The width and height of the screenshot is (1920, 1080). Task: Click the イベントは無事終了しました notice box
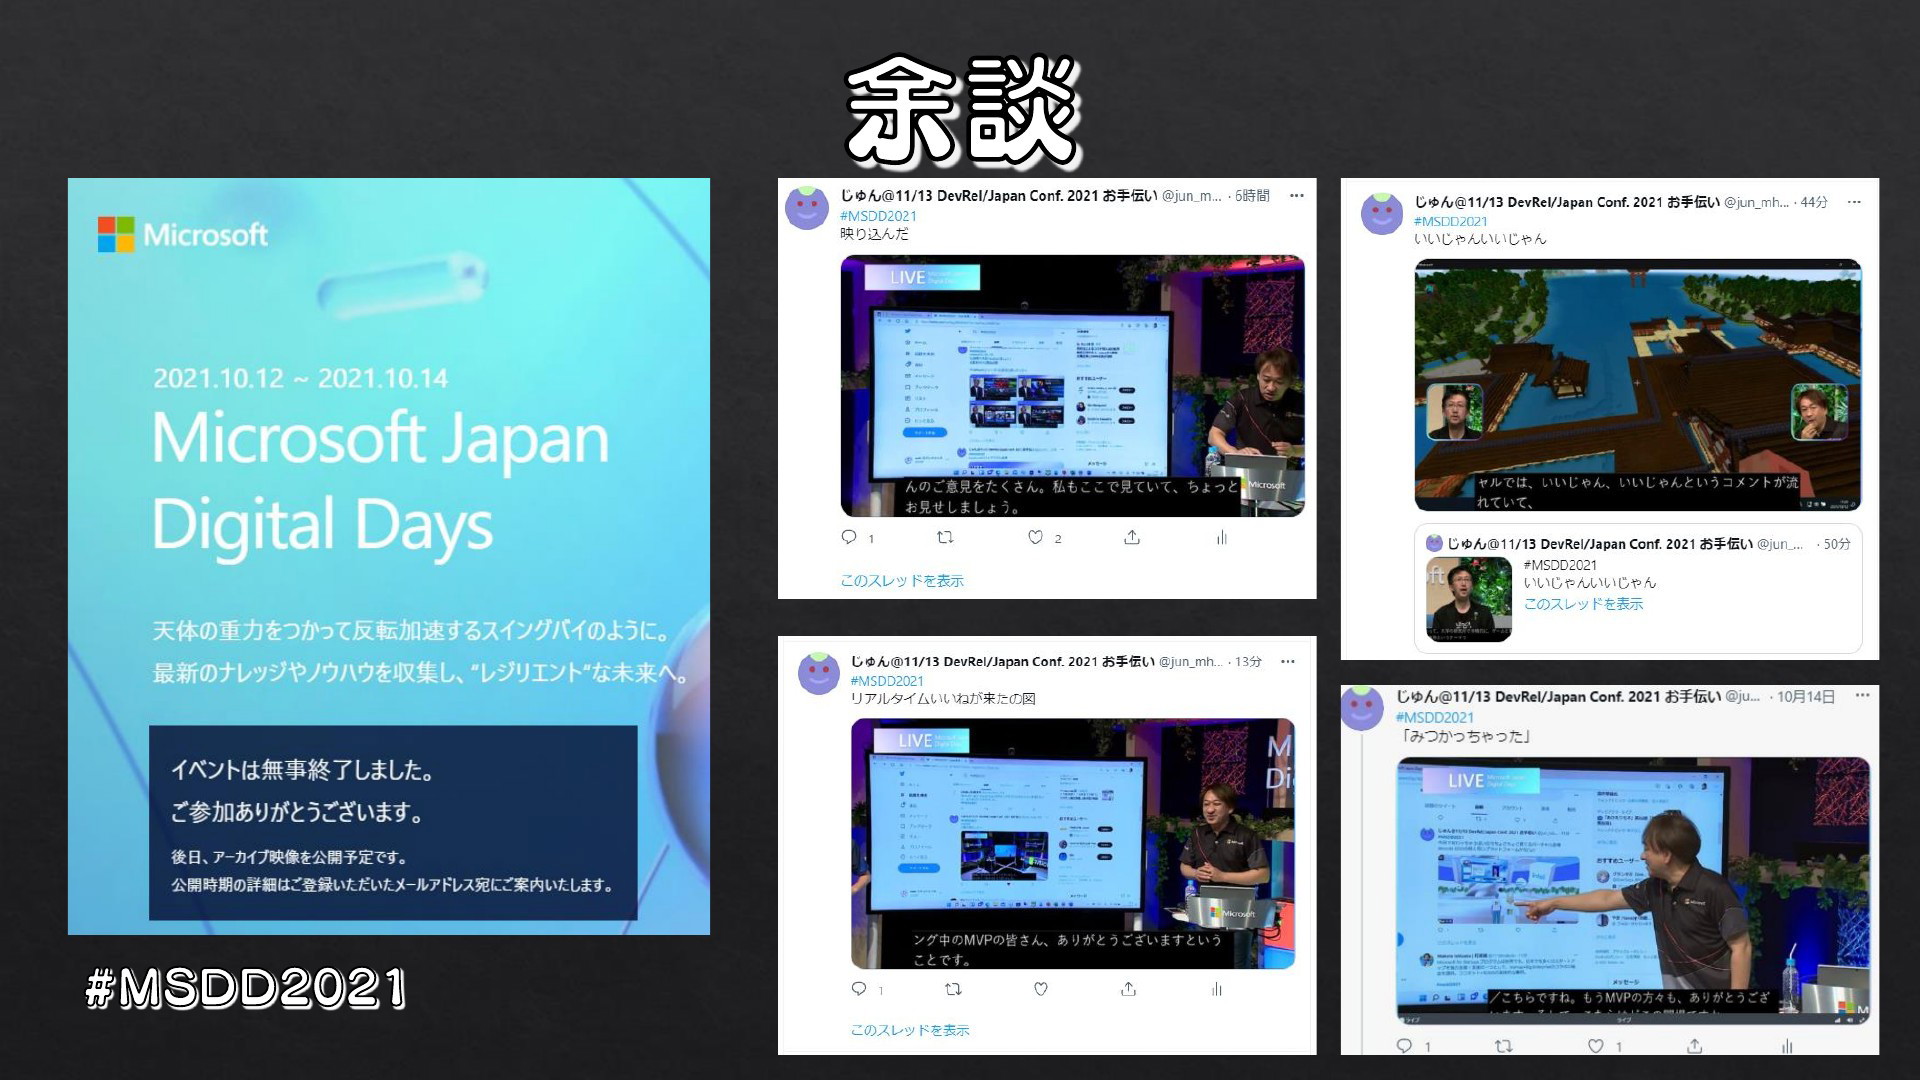pyautogui.click(x=393, y=823)
